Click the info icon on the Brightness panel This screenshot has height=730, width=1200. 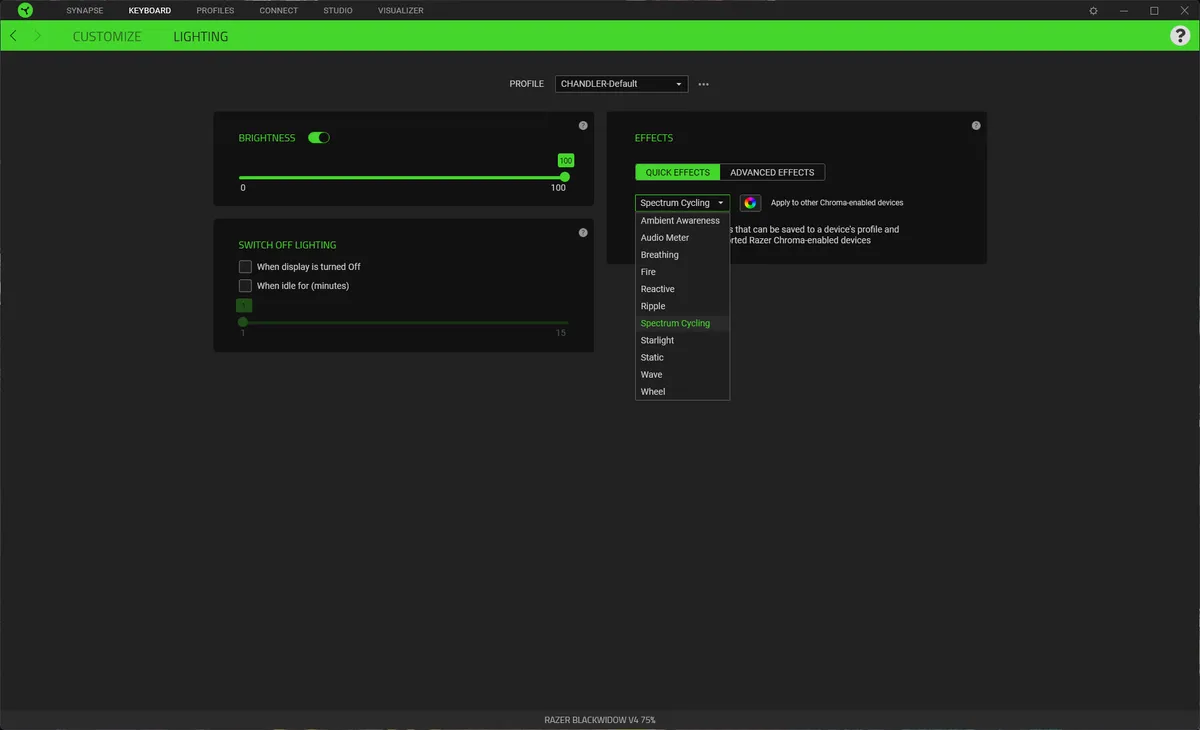click(x=583, y=125)
